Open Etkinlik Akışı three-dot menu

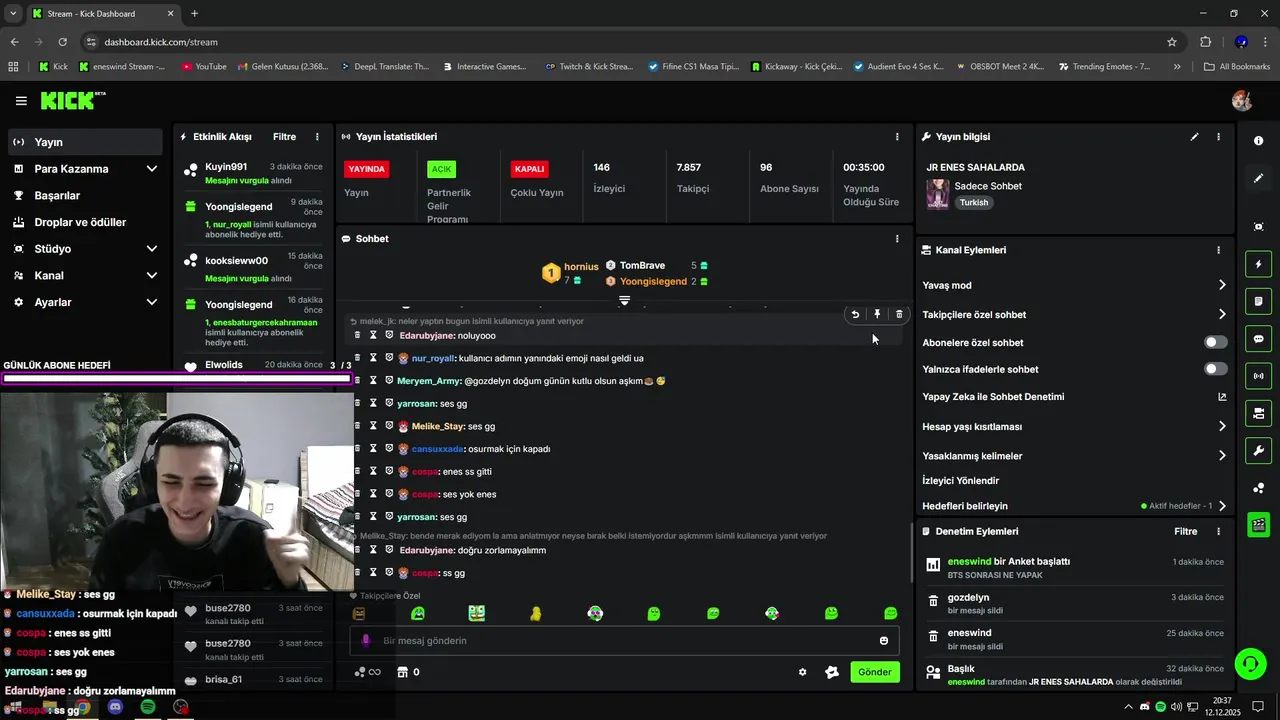[317, 137]
